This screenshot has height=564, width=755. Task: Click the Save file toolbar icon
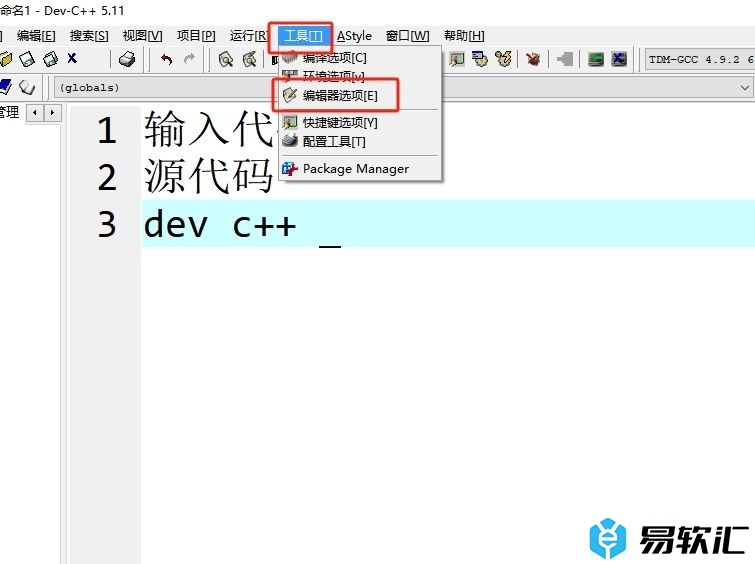coord(27,59)
